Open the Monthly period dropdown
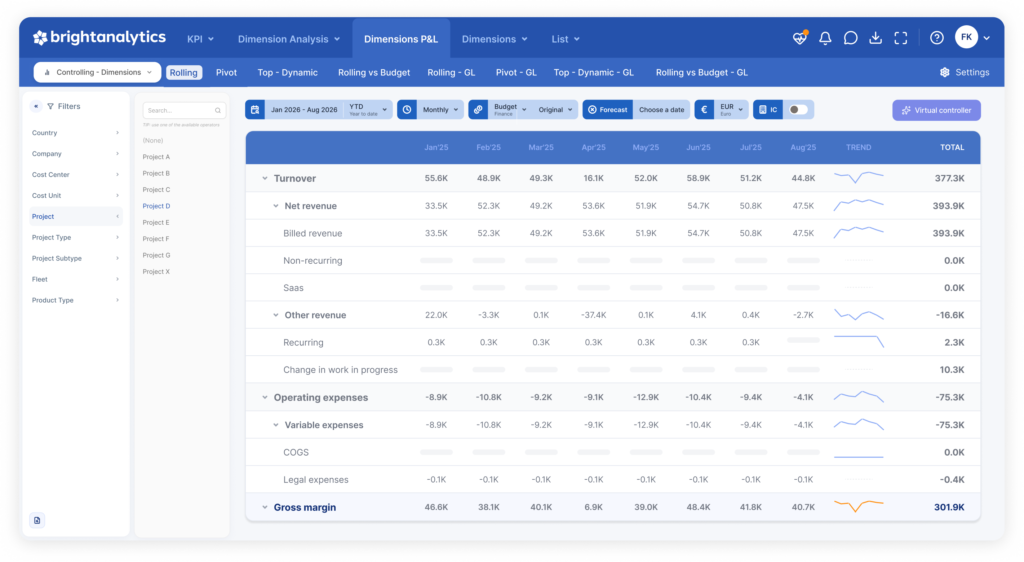This screenshot has height=562, width=1024. tap(440, 110)
